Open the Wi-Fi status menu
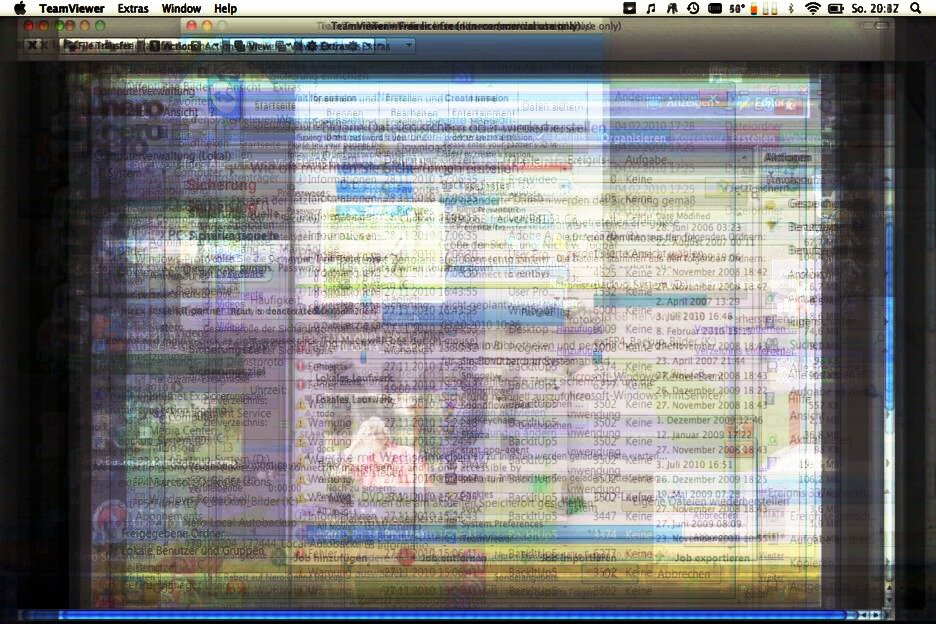This screenshot has width=936, height=624. 812,8
